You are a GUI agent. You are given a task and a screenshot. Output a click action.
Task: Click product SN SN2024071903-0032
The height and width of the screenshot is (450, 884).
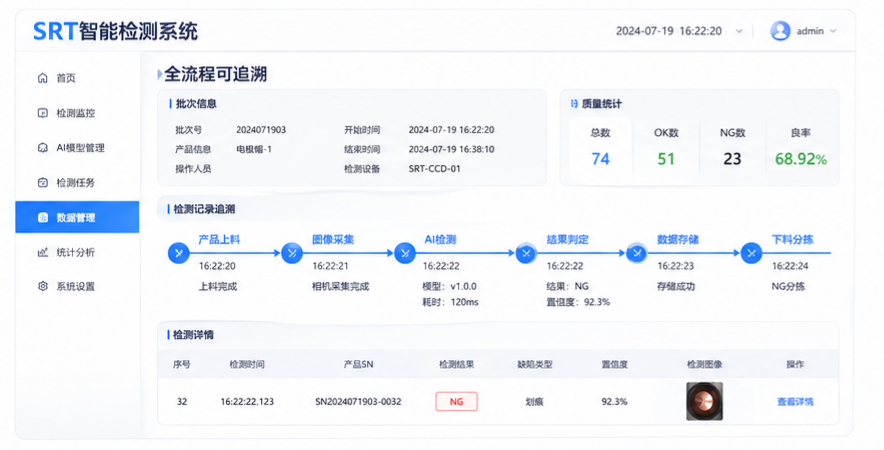(358, 402)
